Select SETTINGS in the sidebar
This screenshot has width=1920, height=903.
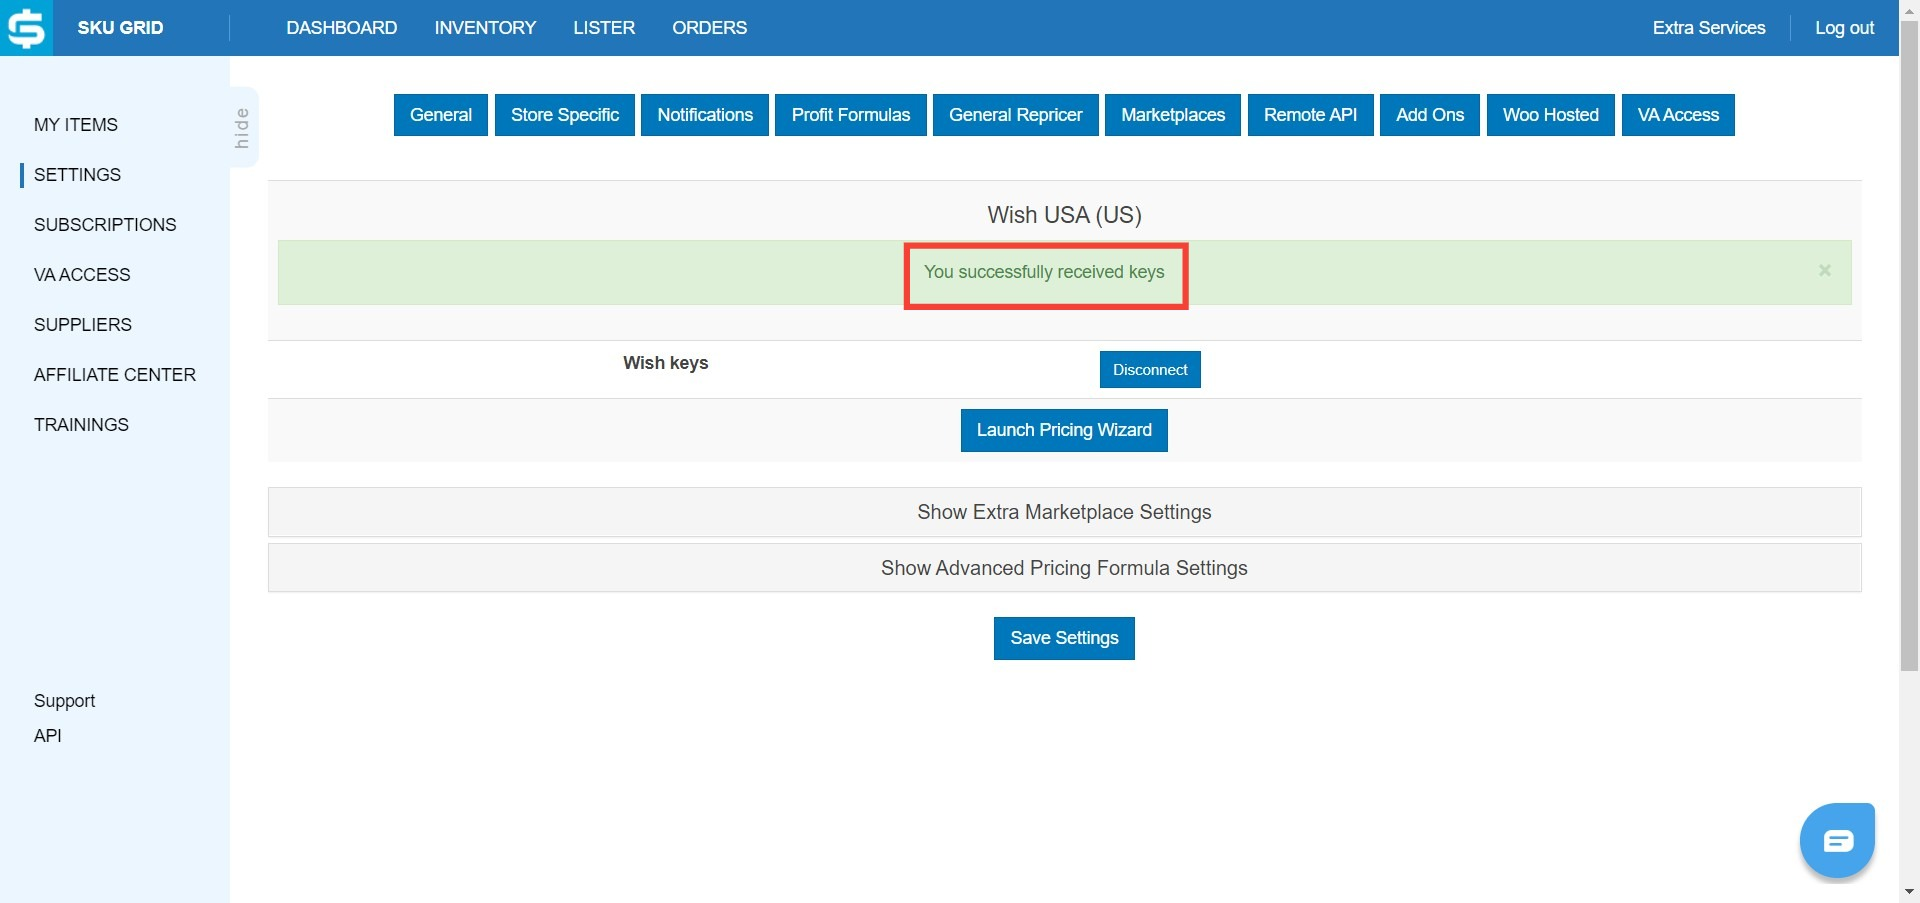(x=77, y=175)
